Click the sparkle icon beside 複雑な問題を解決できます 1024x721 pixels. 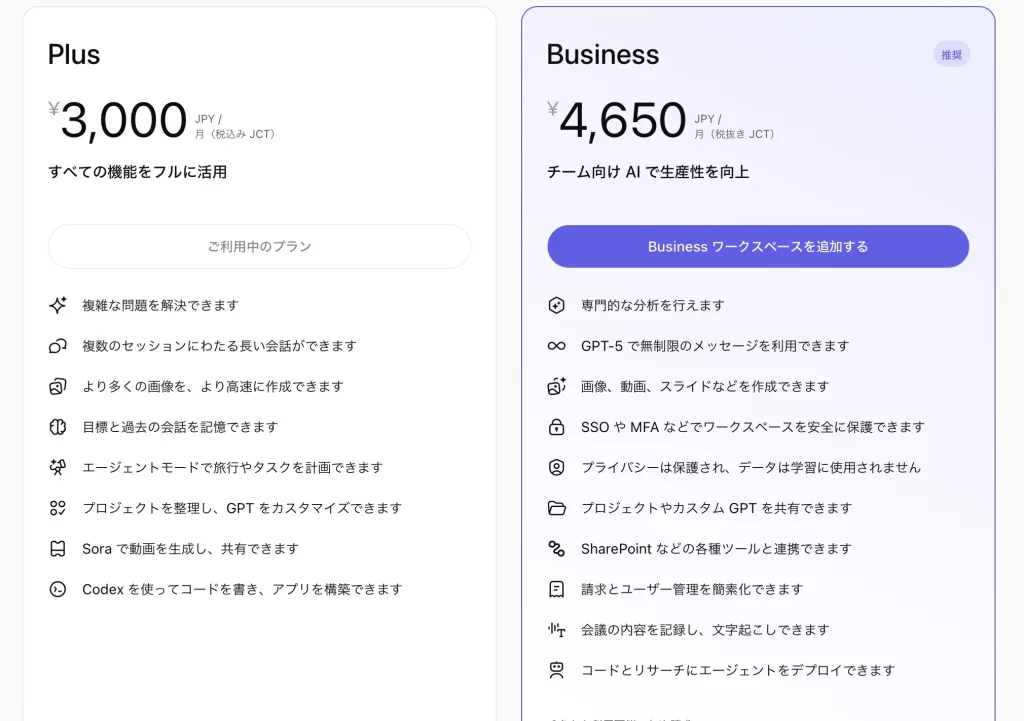(58, 305)
